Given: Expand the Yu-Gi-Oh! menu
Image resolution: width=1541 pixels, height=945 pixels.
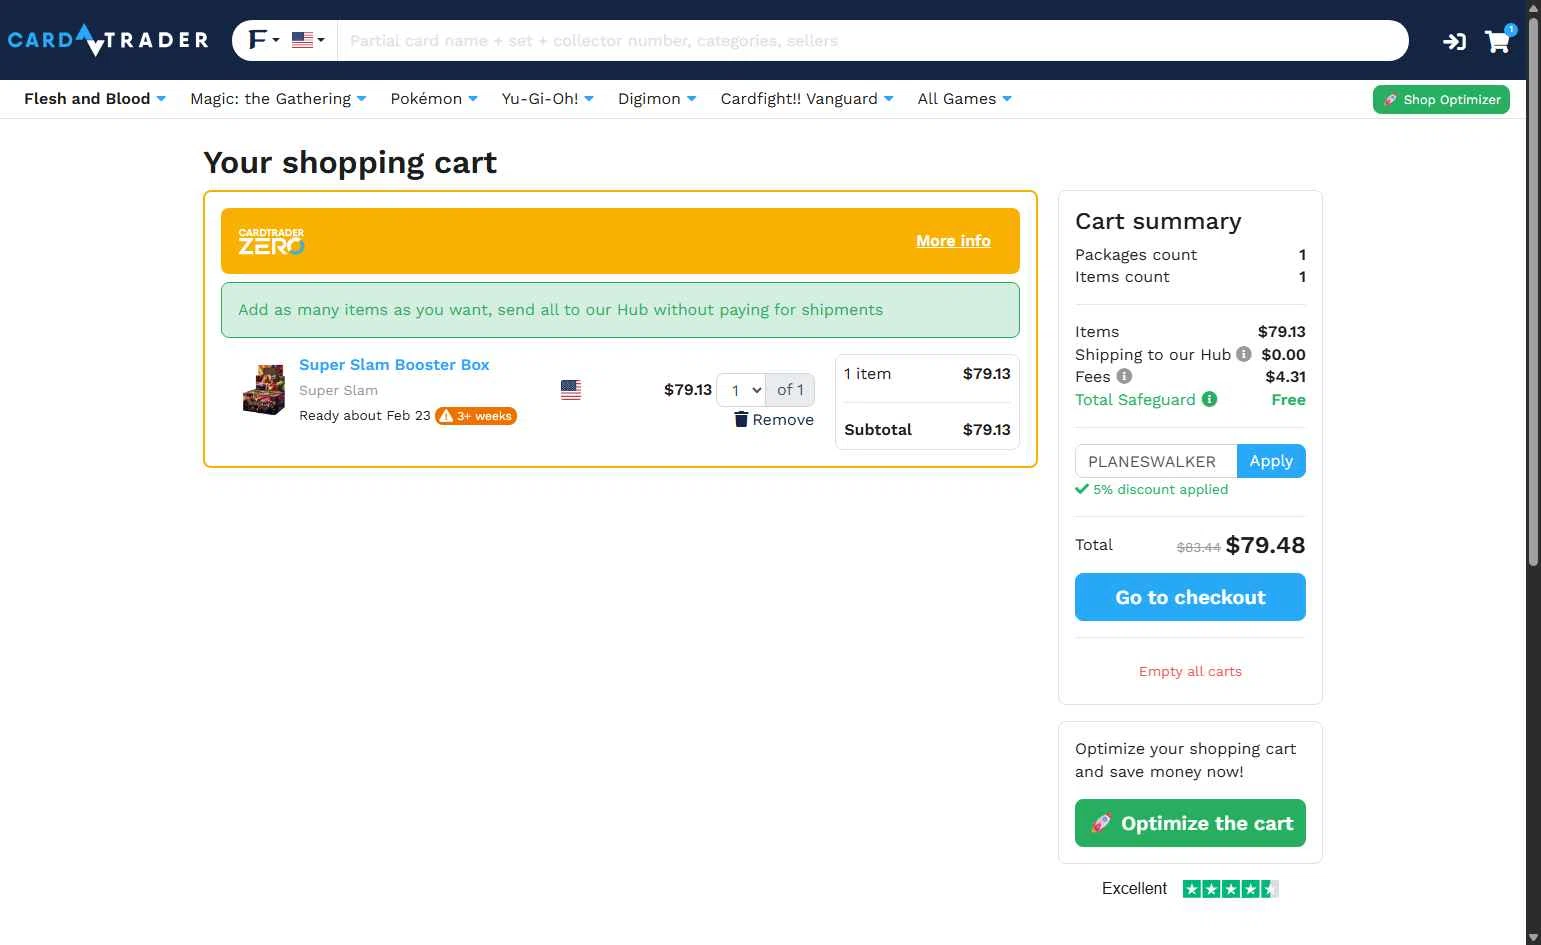Looking at the screenshot, I should (548, 99).
